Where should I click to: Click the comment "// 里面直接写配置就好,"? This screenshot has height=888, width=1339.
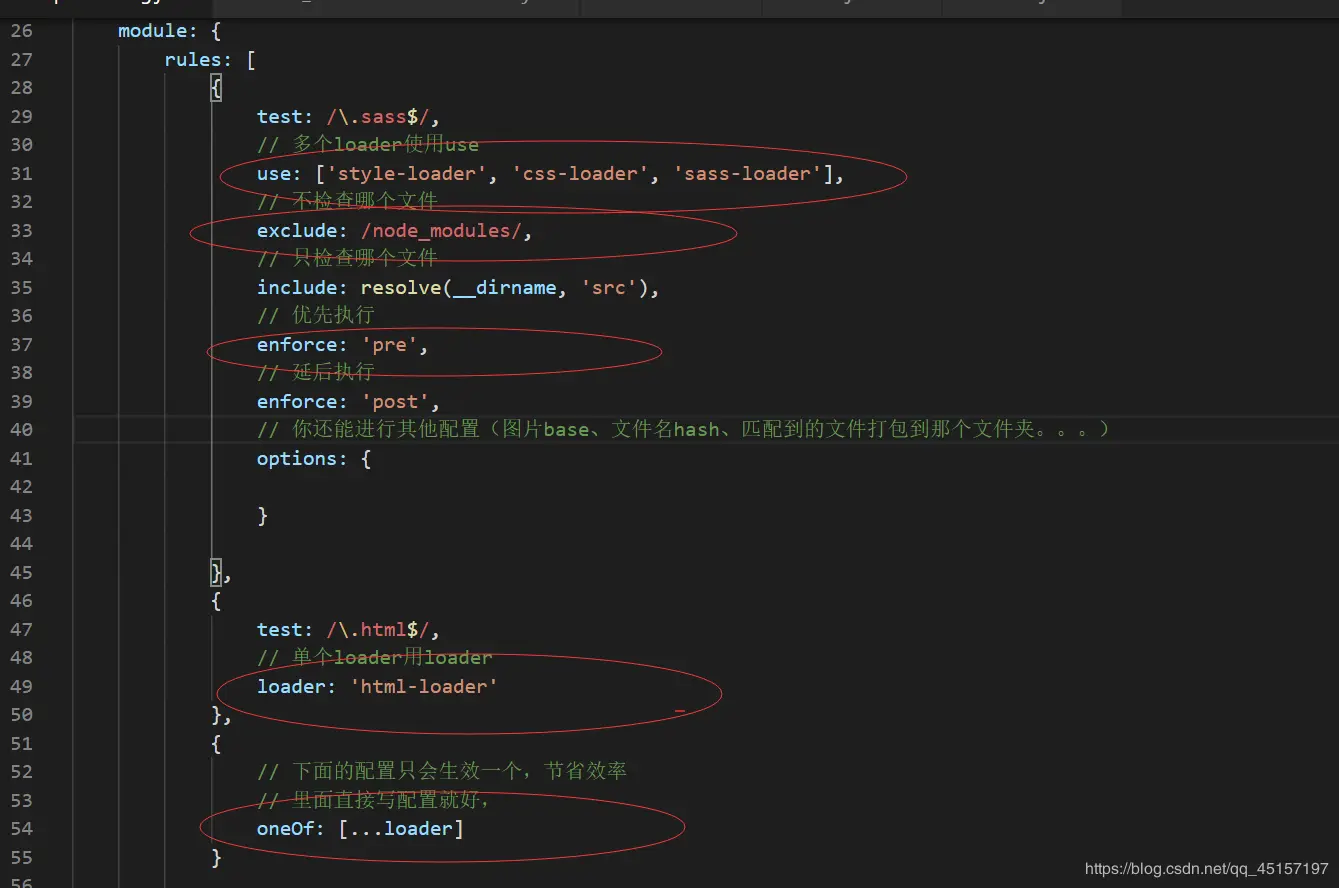pyautogui.click(x=374, y=801)
